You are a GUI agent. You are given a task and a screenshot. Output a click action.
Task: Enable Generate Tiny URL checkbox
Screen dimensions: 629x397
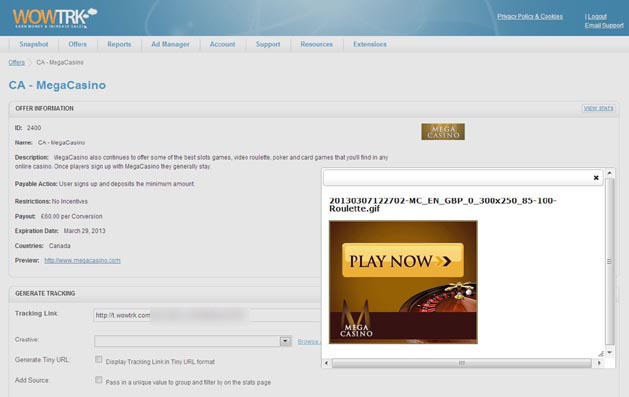[x=99, y=359]
